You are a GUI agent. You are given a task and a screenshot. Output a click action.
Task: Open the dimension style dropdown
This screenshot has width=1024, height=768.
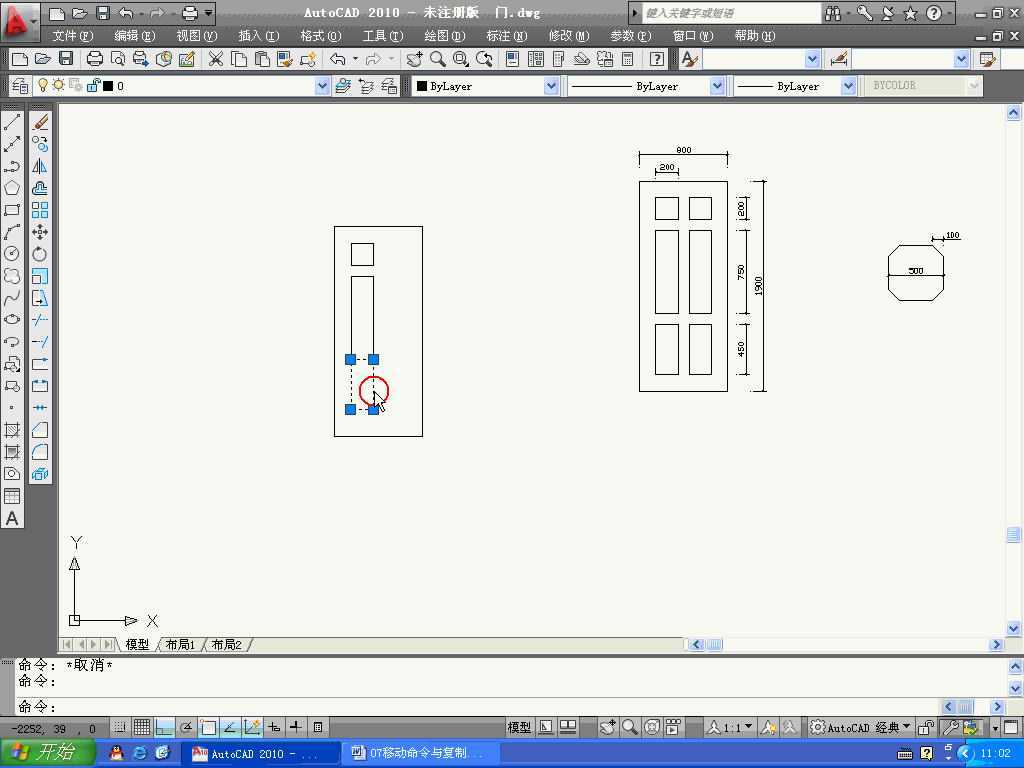click(961, 59)
